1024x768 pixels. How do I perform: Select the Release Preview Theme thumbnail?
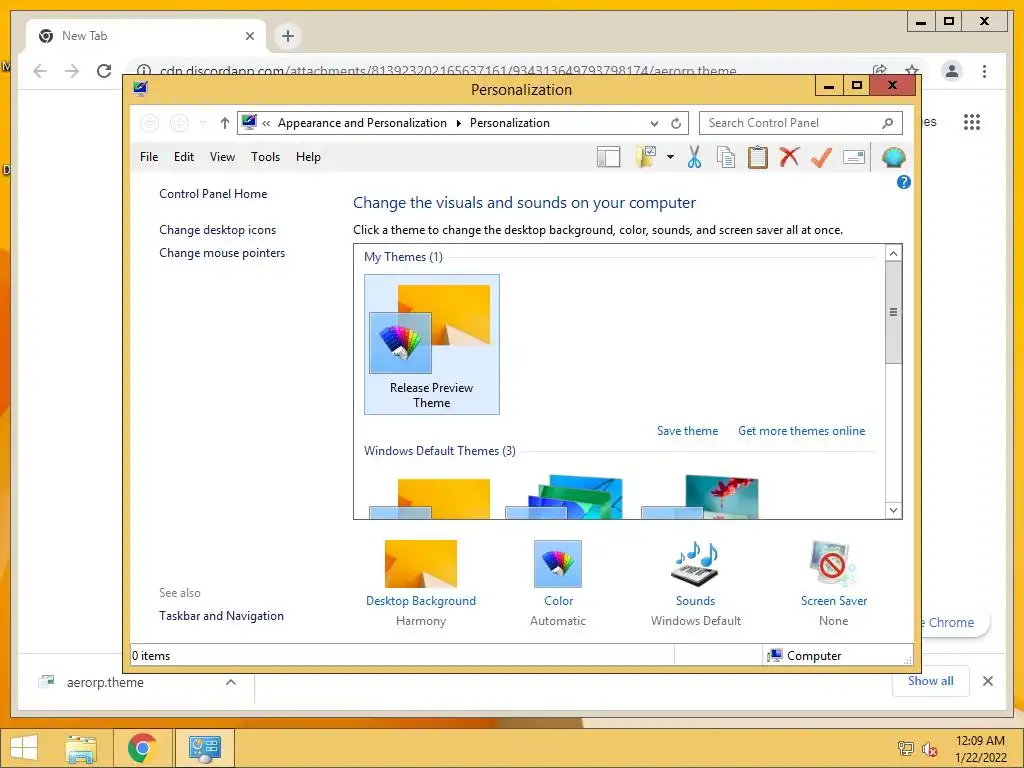coord(432,344)
